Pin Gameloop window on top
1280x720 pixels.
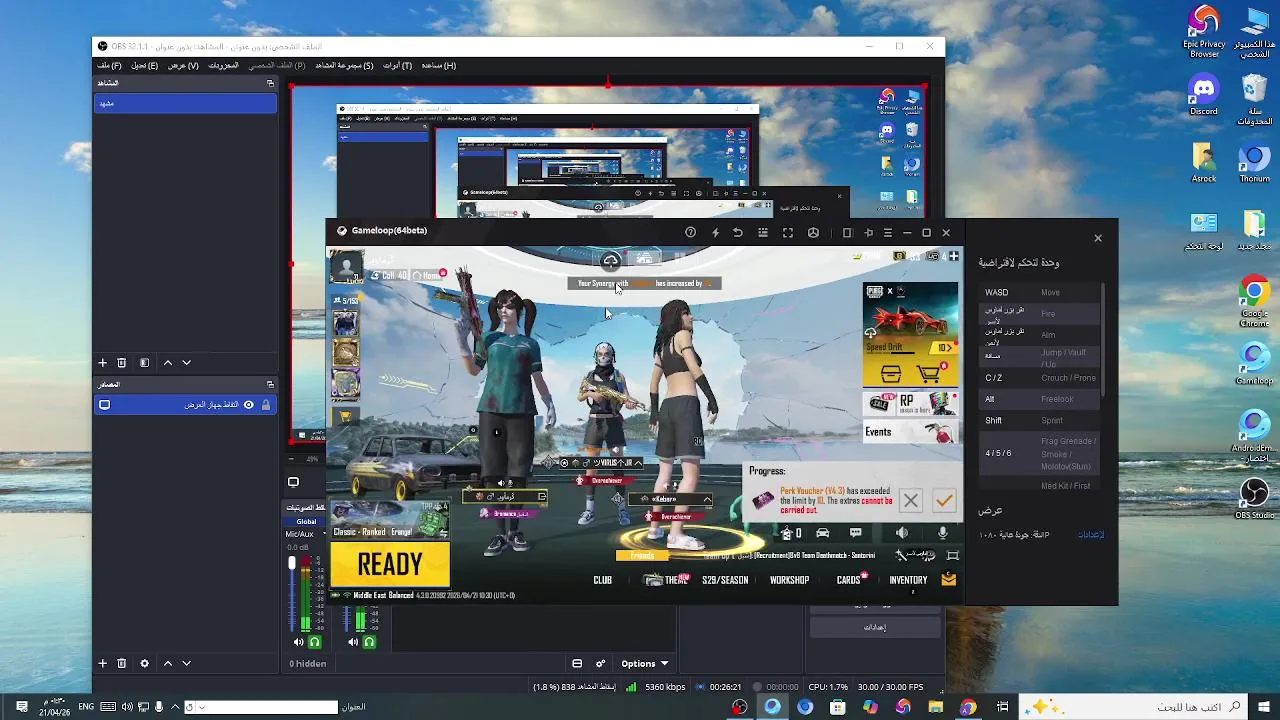pyautogui.click(x=868, y=232)
